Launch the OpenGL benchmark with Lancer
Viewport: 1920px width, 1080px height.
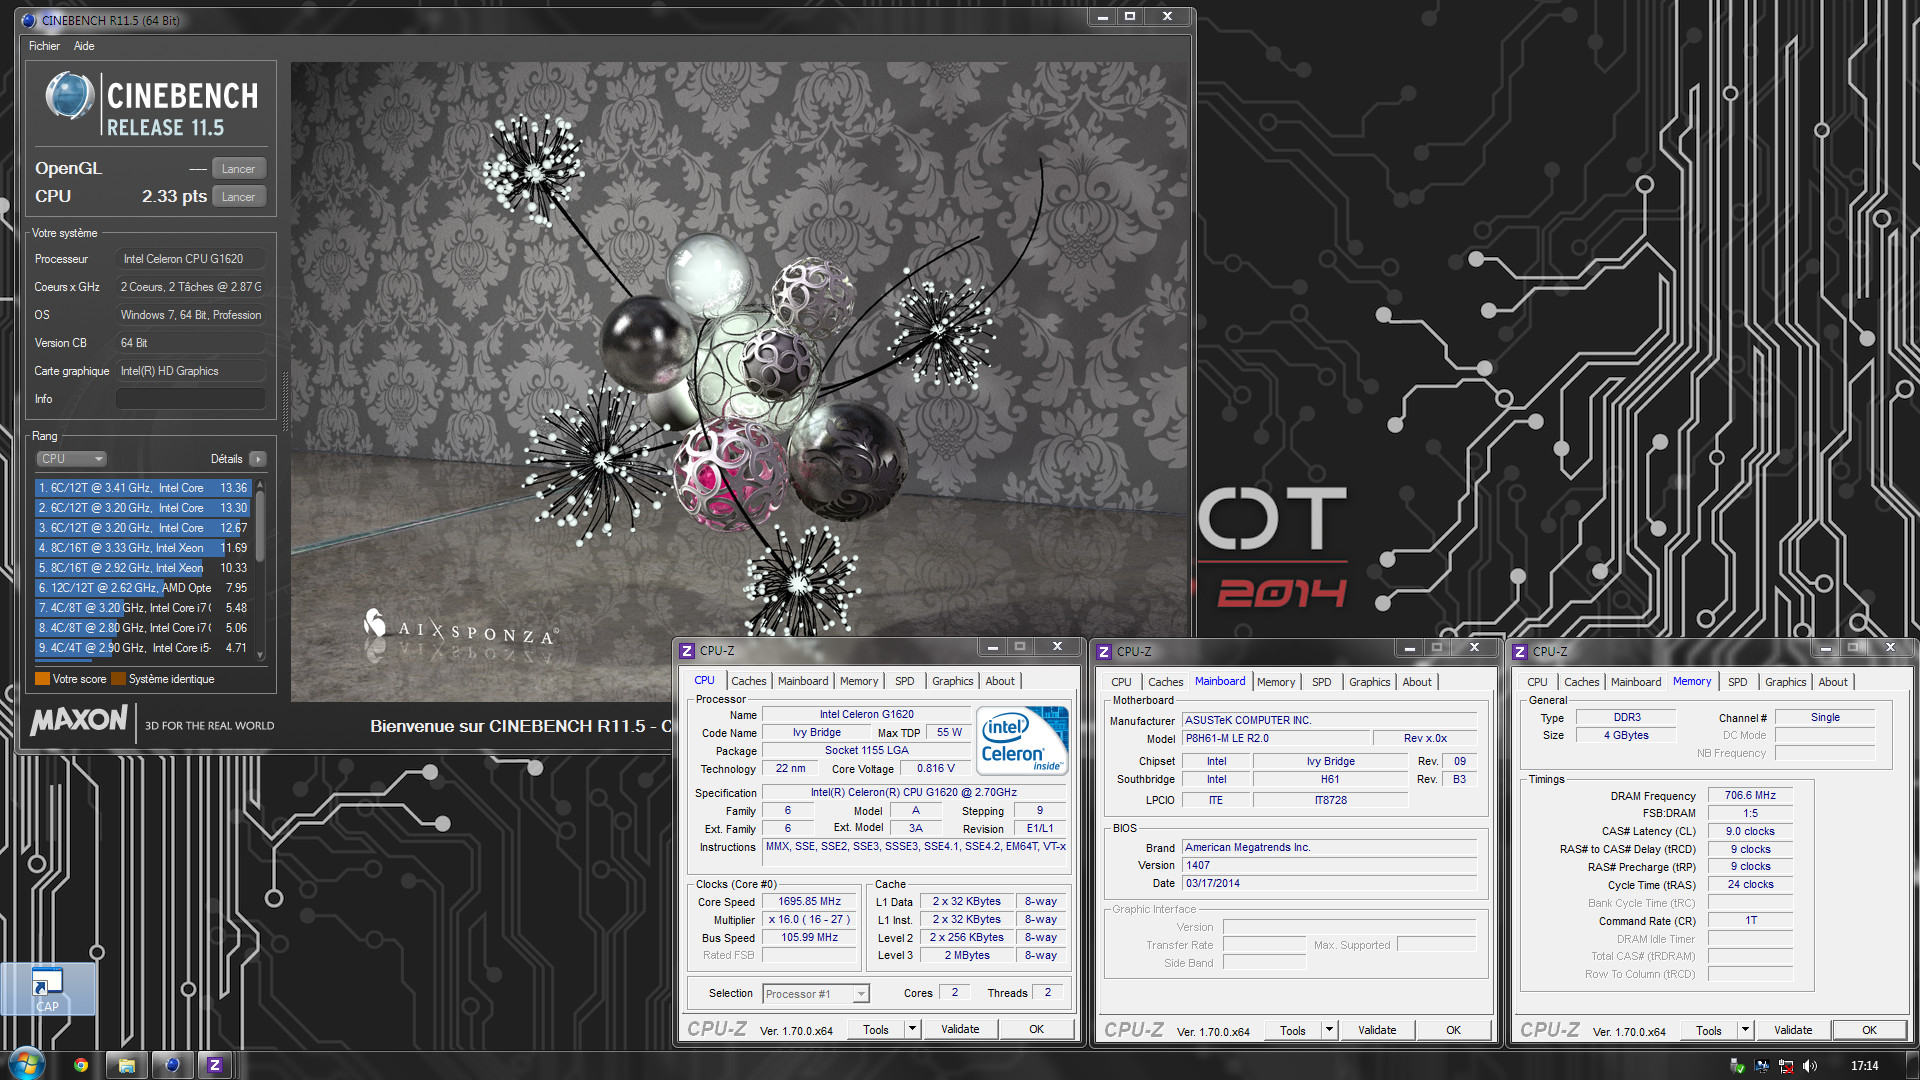click(239, 169)
